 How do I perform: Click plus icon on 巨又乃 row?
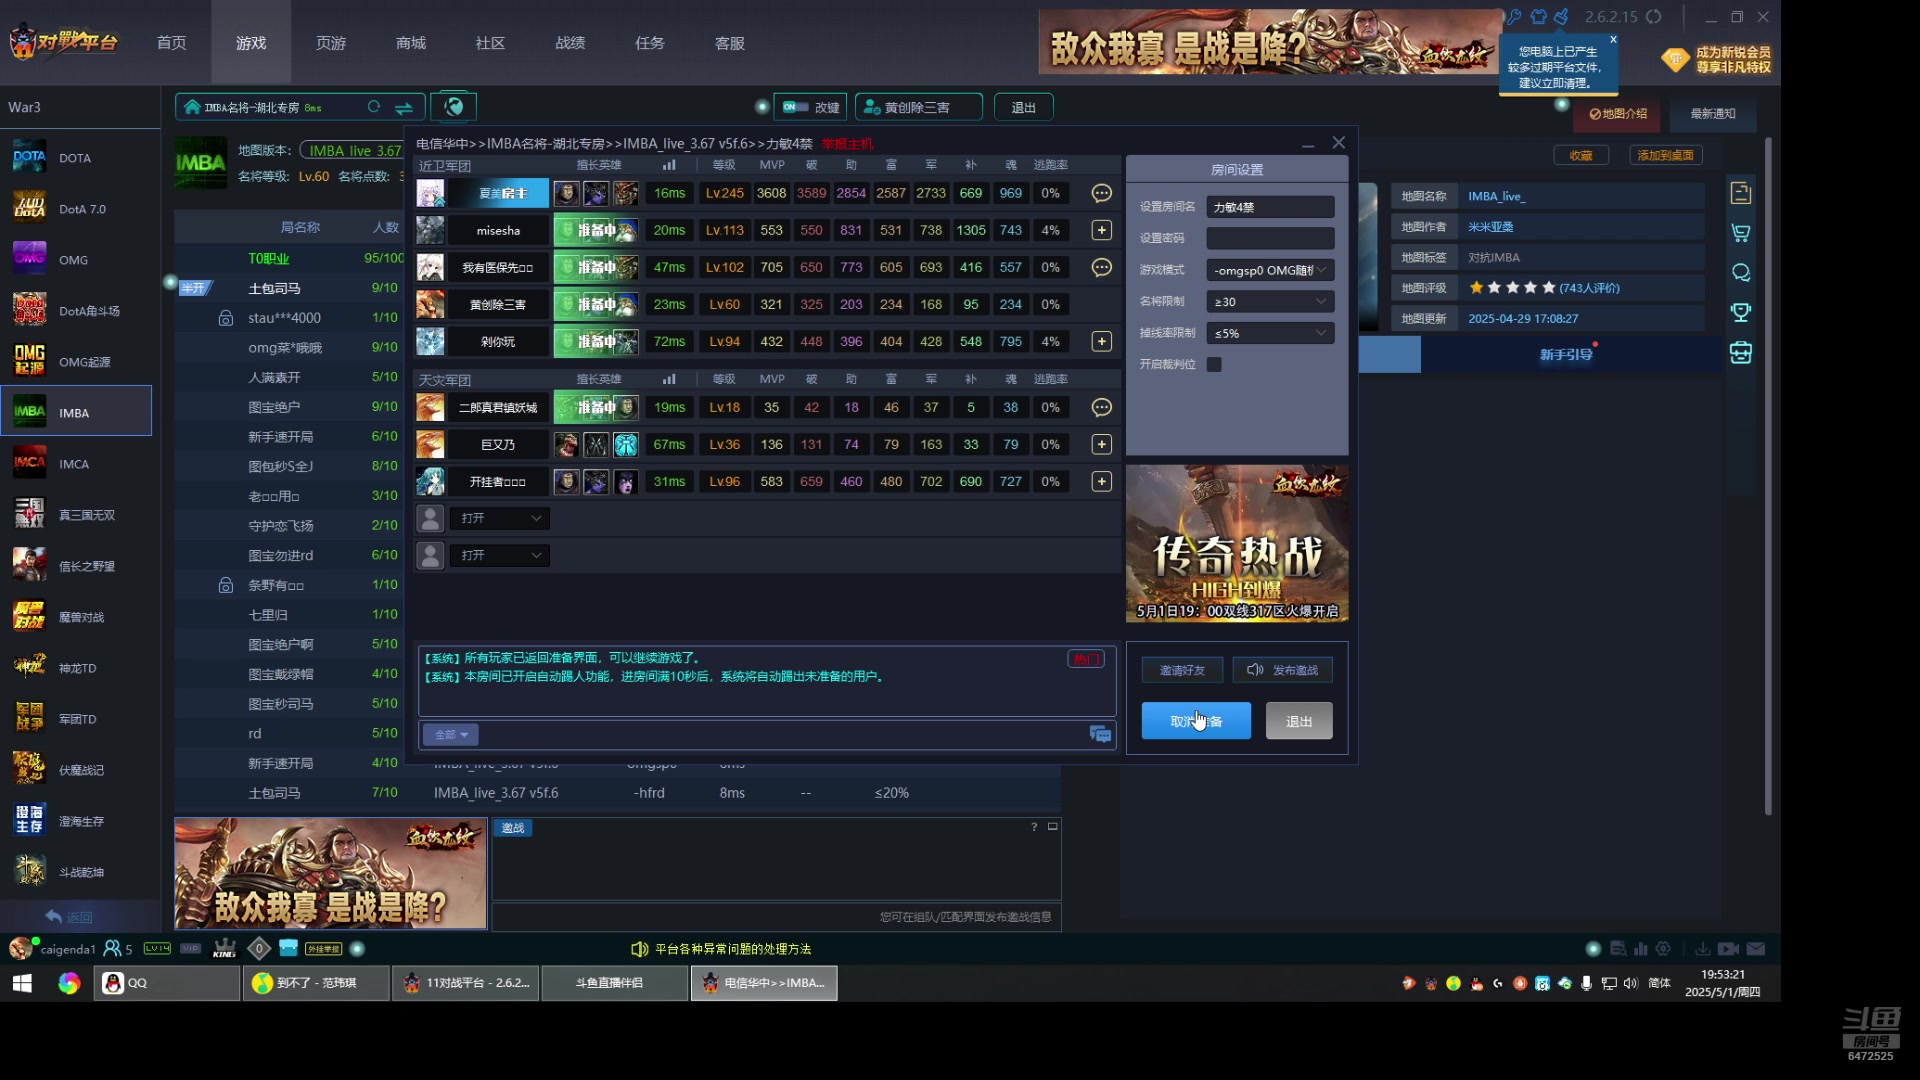[x=1101, y=444]
